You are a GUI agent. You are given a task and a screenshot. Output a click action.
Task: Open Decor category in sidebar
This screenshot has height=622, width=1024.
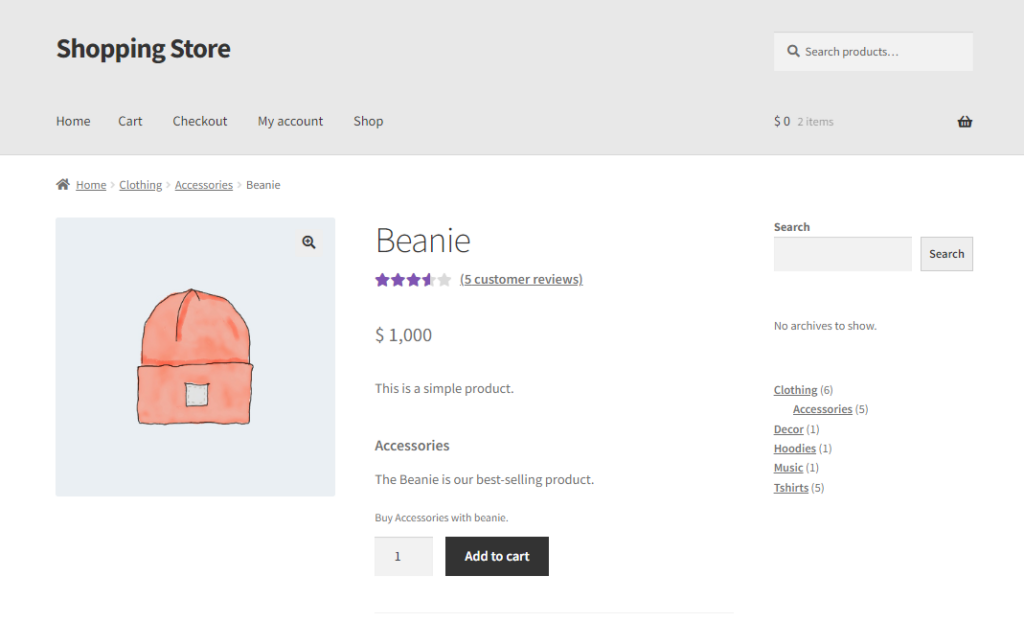788,429
